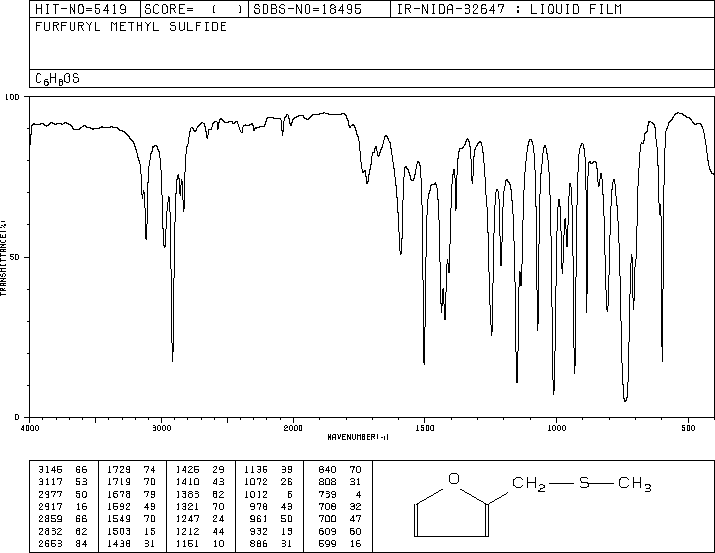
Task: Click peak table entry 609
Action: point(327,531)
